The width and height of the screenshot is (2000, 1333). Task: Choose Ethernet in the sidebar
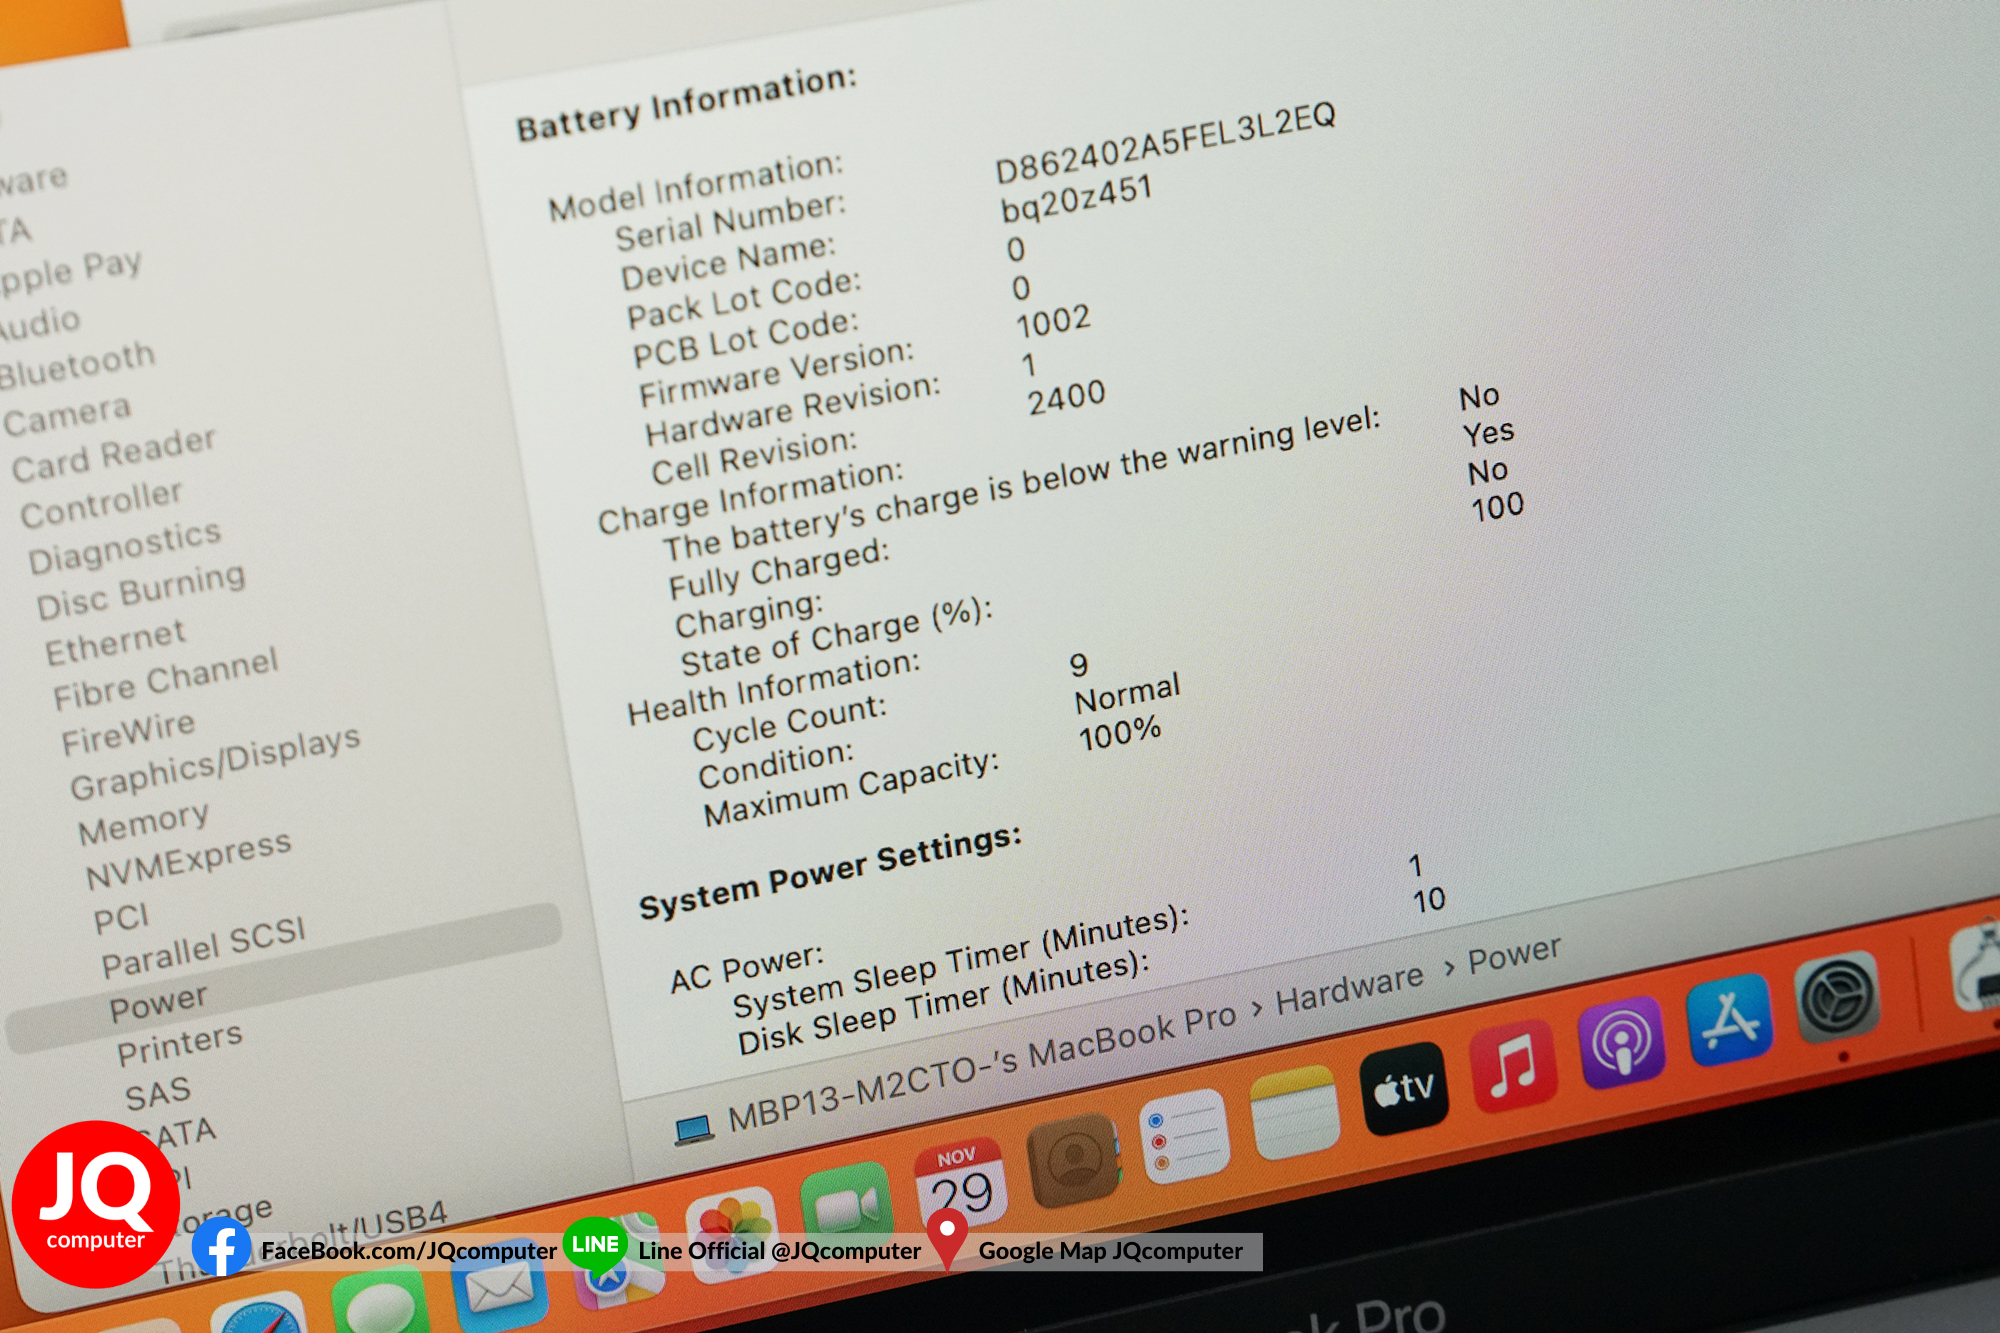[115, 642]
